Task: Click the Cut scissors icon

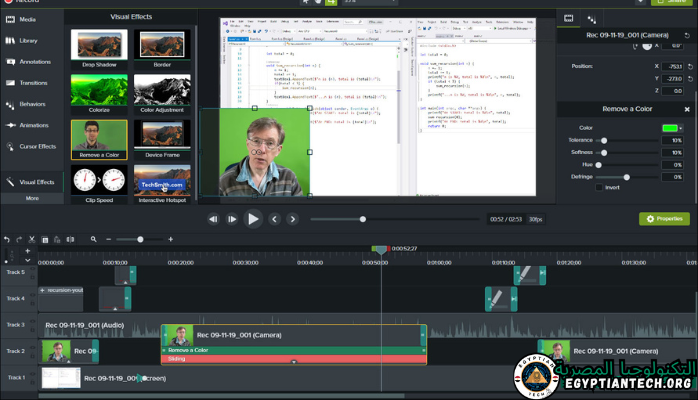Action: point(32,239)
